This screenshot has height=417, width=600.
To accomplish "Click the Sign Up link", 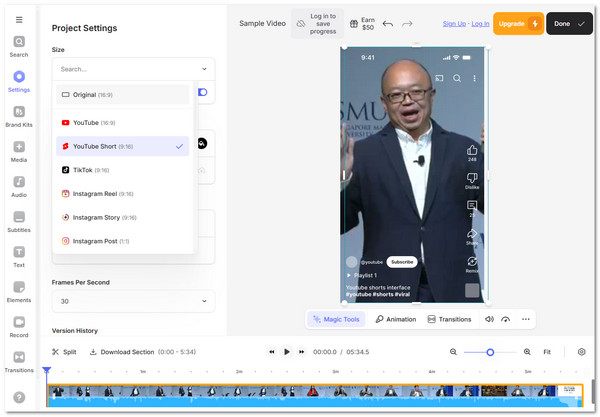I will 454,24.
